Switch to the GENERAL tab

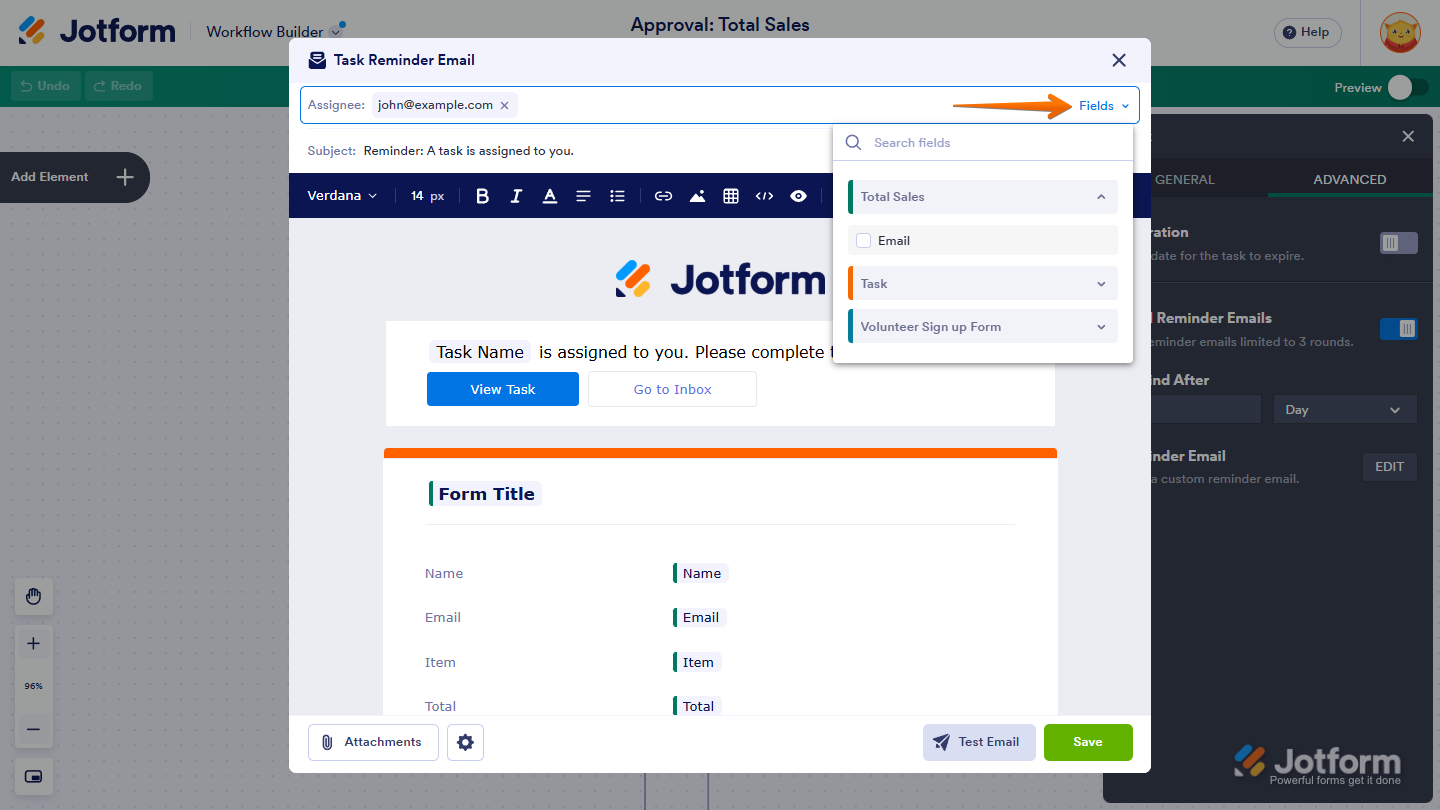click(x=1185, y=180)
